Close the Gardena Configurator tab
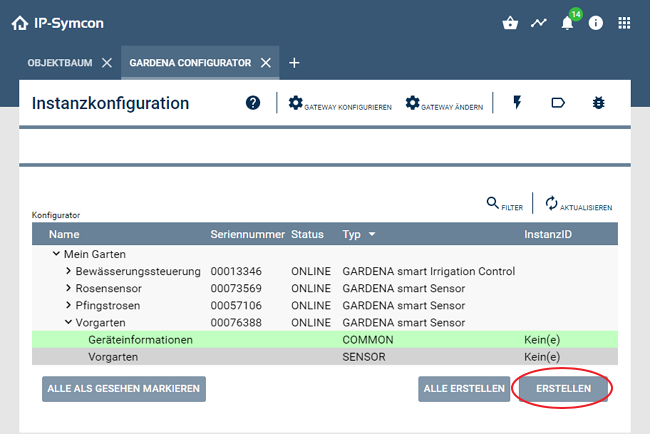Viewport: 650px width, 434px height. [x=266, y=63]
